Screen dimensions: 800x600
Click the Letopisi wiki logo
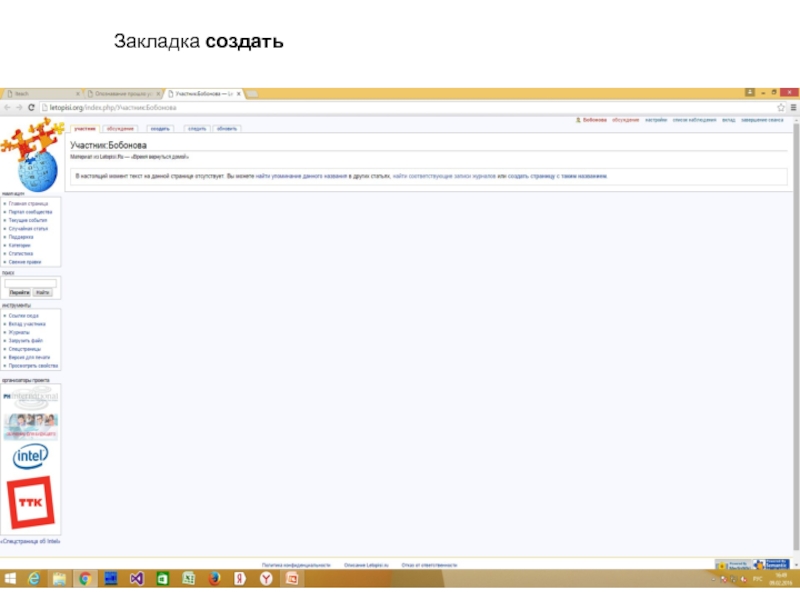pyautogui.click(x=30, y=152)
